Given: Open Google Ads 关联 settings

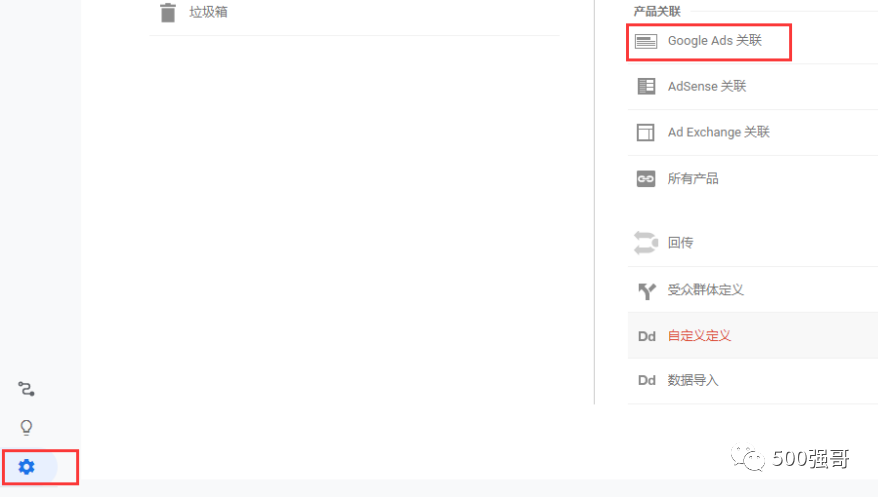Looking at the screenshot, I should (714, 41).
